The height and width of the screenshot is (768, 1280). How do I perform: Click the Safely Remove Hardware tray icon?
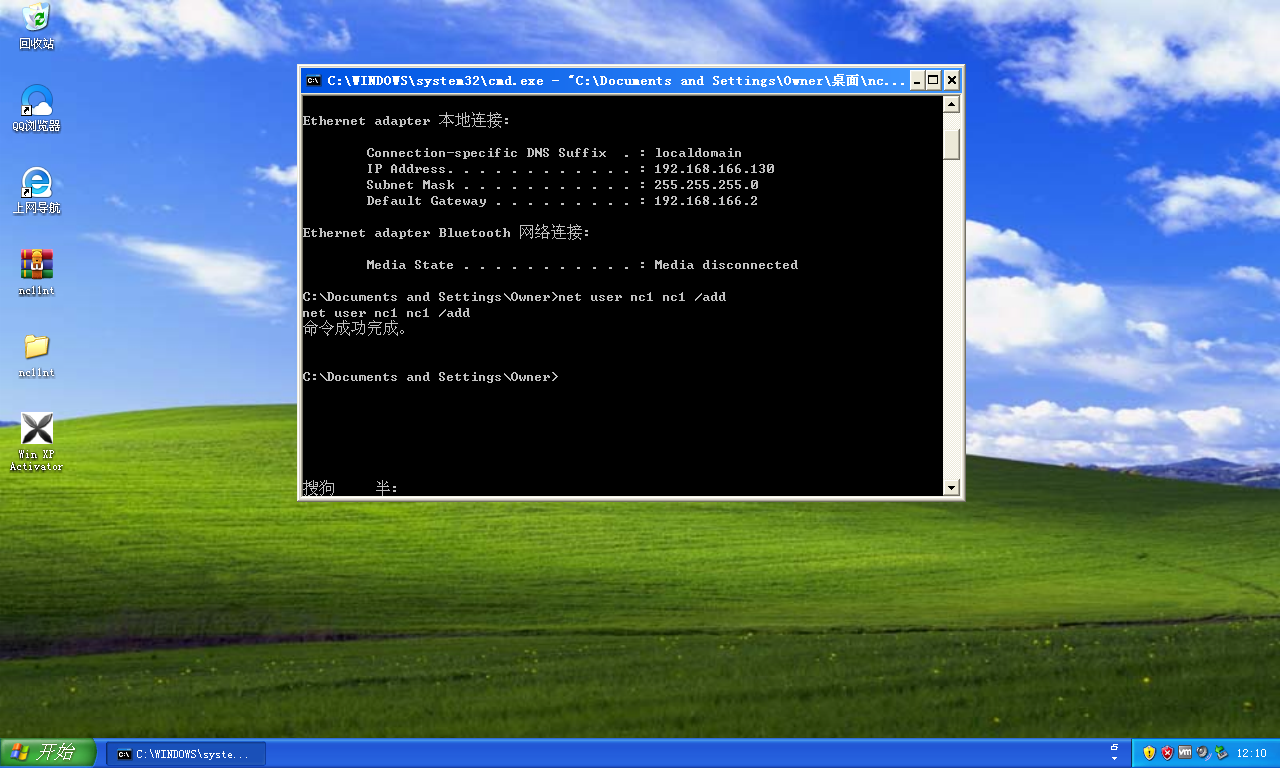1221,753
